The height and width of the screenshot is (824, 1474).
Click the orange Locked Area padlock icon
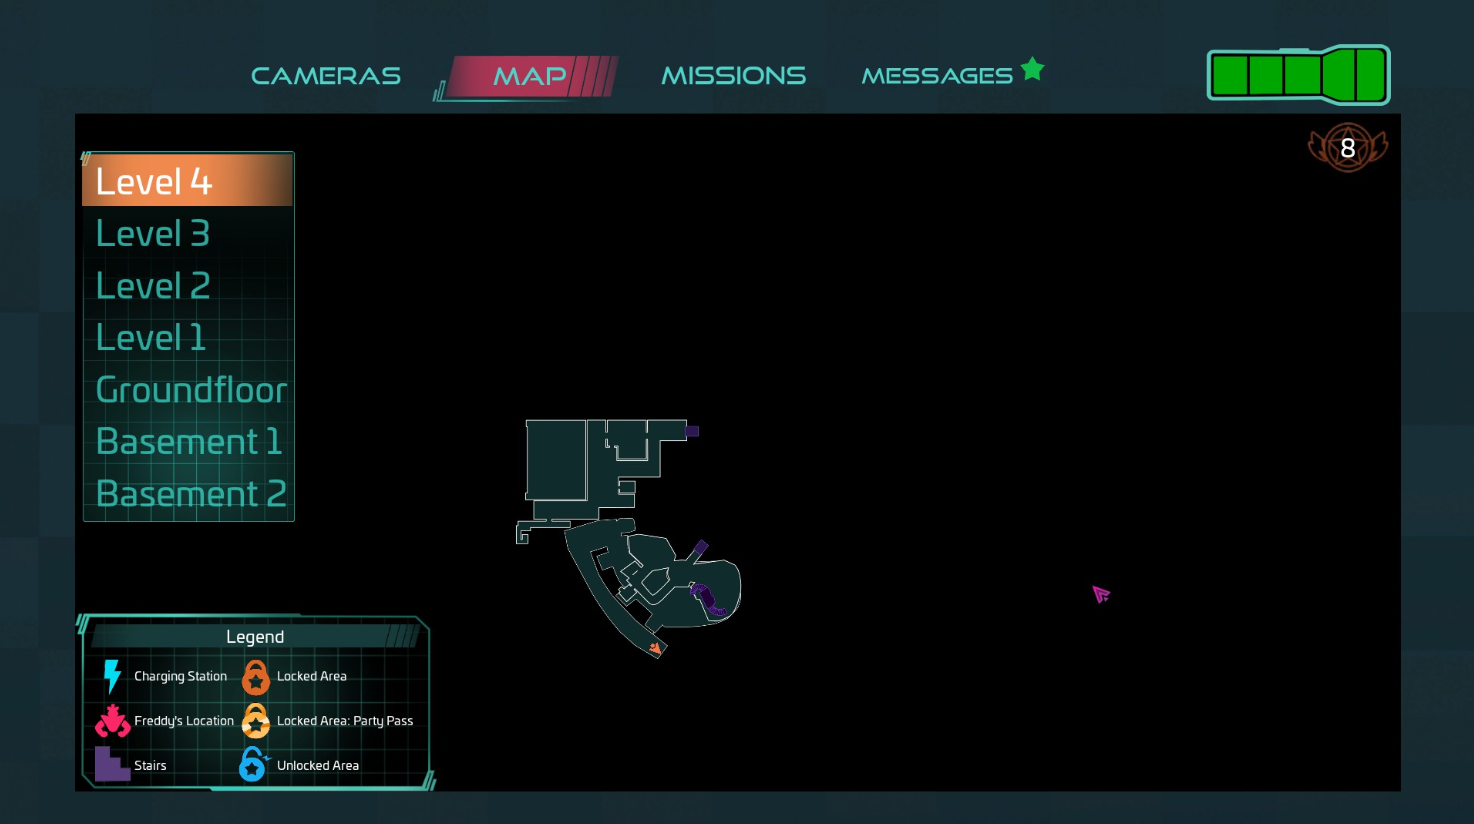256,677
